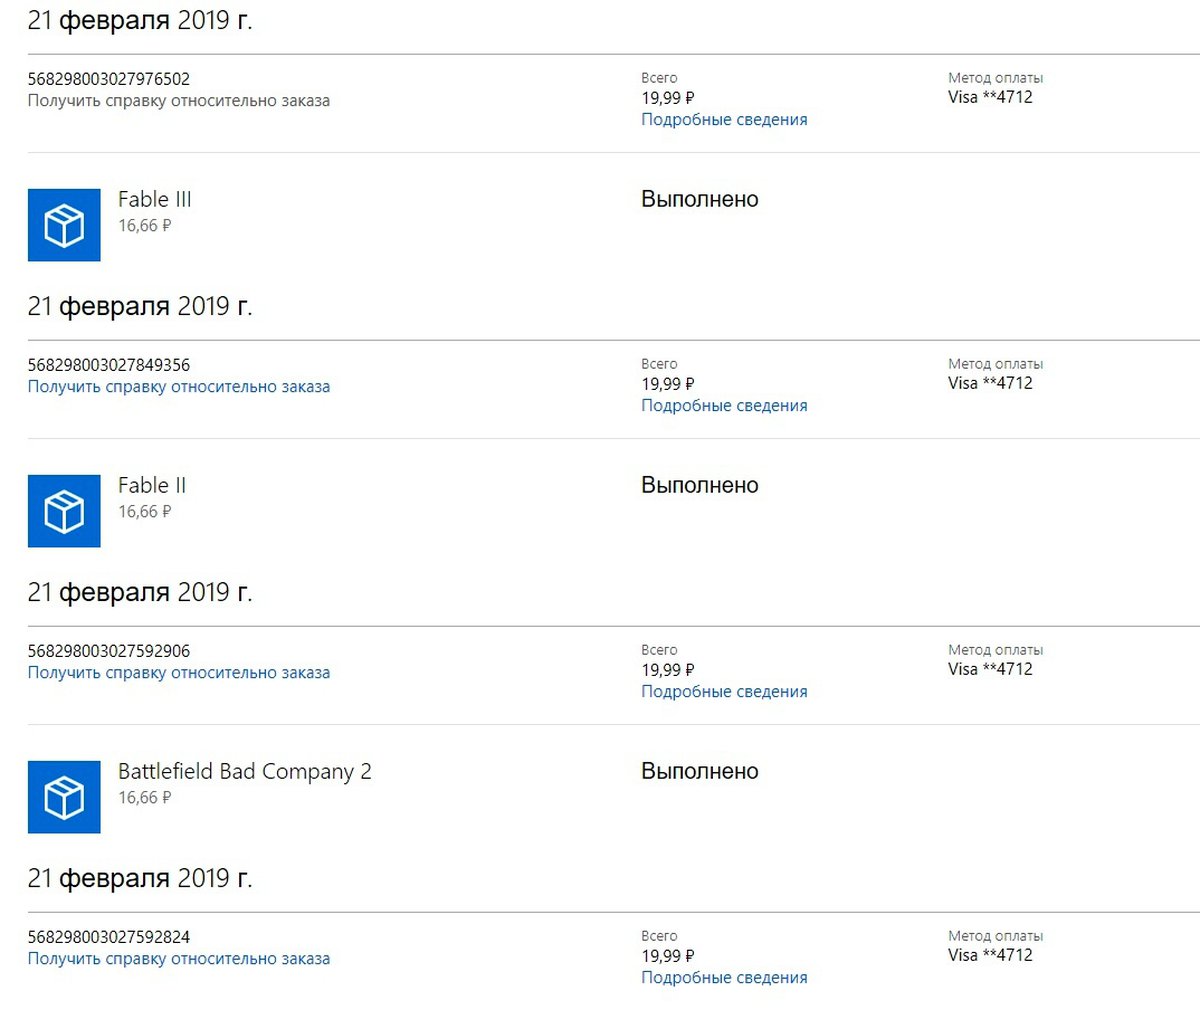Image resolution: width=1200 pixels, height=1010 pixels.
Task: Click order number 568298003027849356
Action: [109, 365]
